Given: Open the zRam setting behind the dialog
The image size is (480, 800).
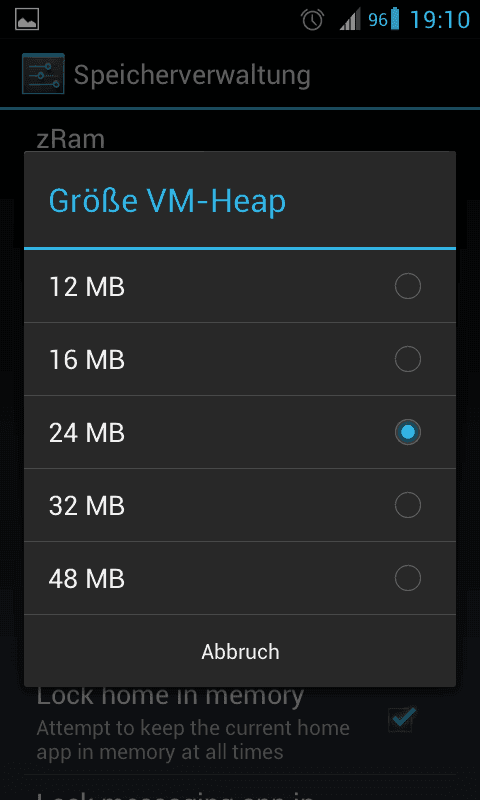Looking at the screenshot, I should [x=70, y=139].
